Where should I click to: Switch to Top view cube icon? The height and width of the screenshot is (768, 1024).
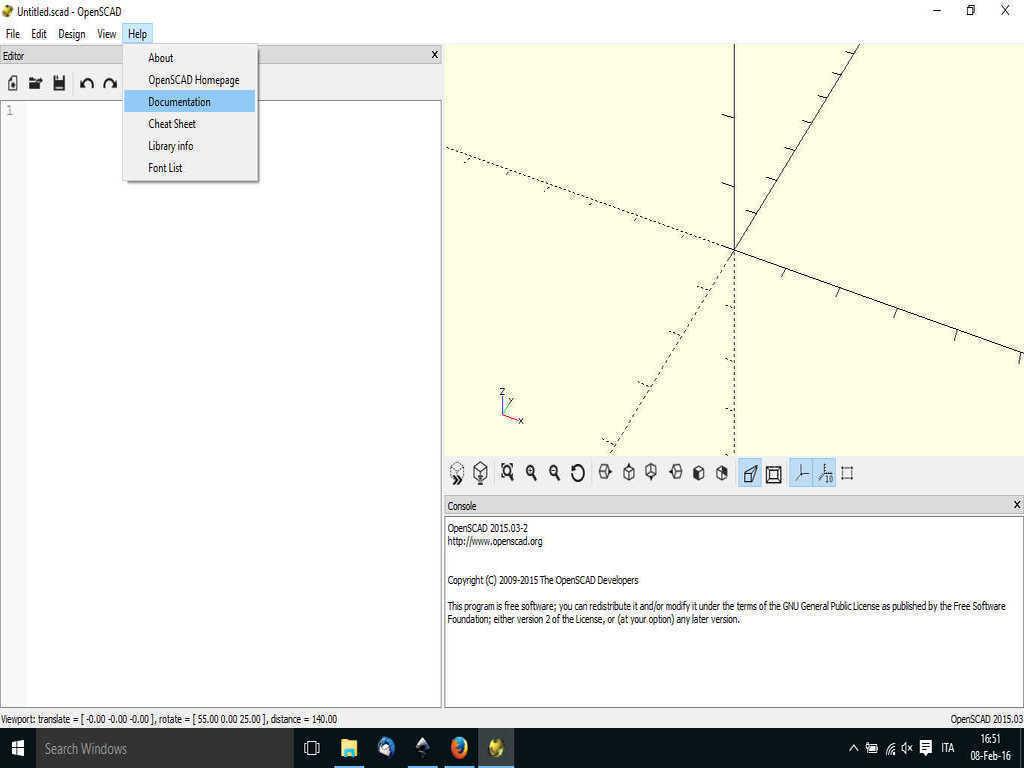(x=629, y=472)
